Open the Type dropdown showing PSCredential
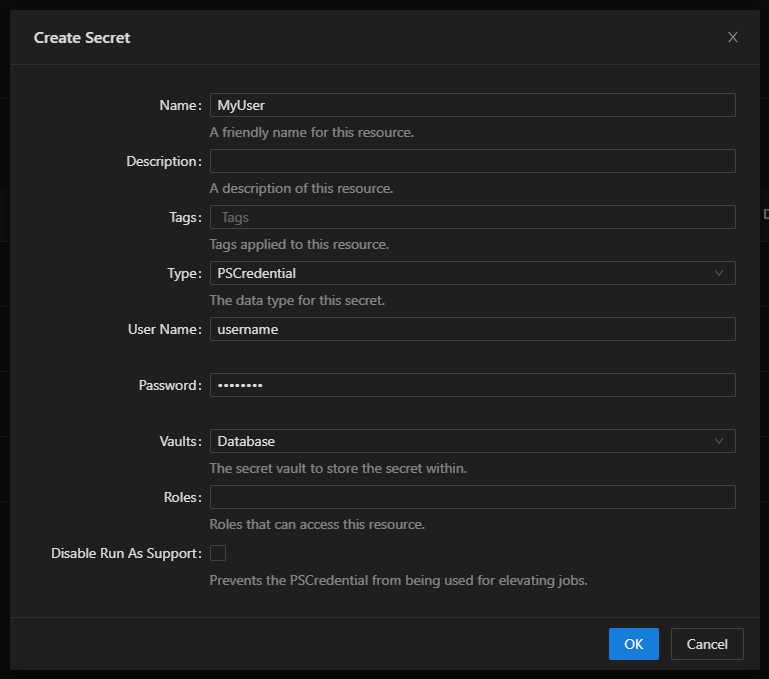The width and height of the screenshot is (769, 679). pos(460,273)
